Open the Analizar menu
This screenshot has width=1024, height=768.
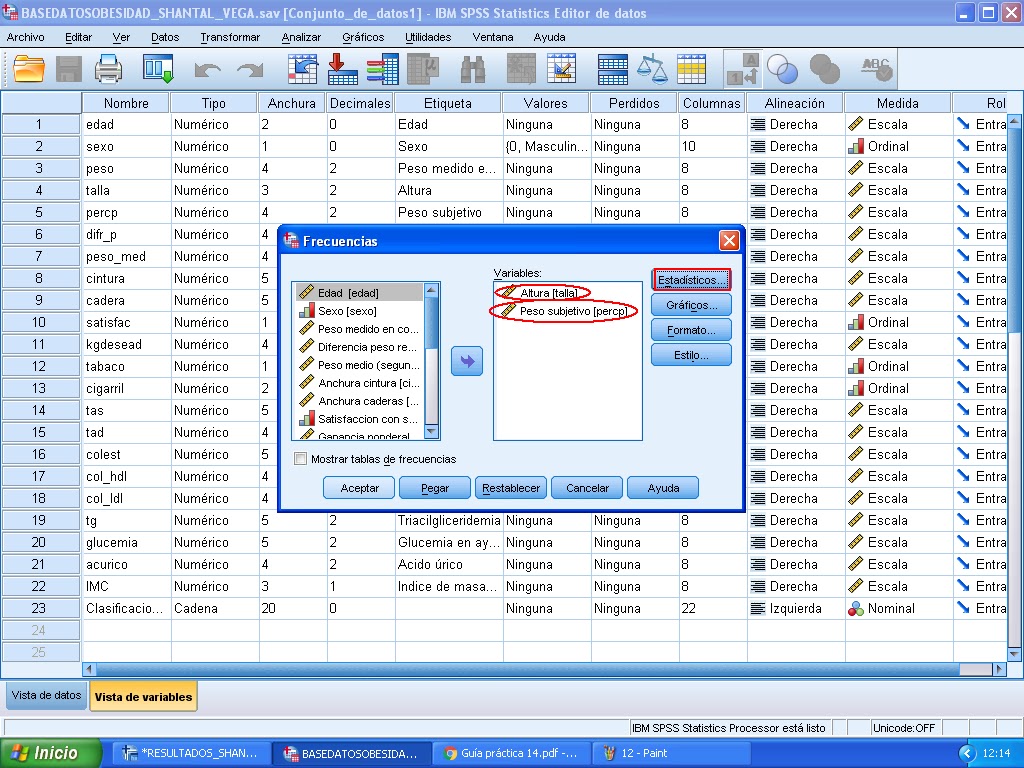tap(301, 37)
